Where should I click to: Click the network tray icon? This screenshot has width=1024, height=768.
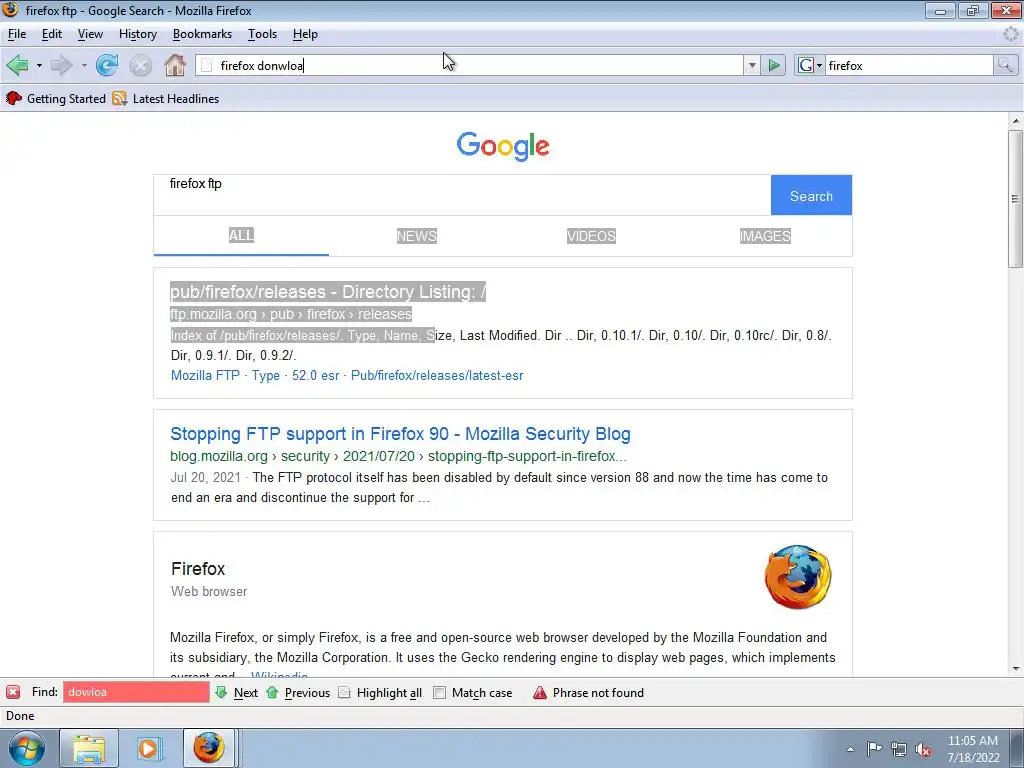tap(899, 749)
